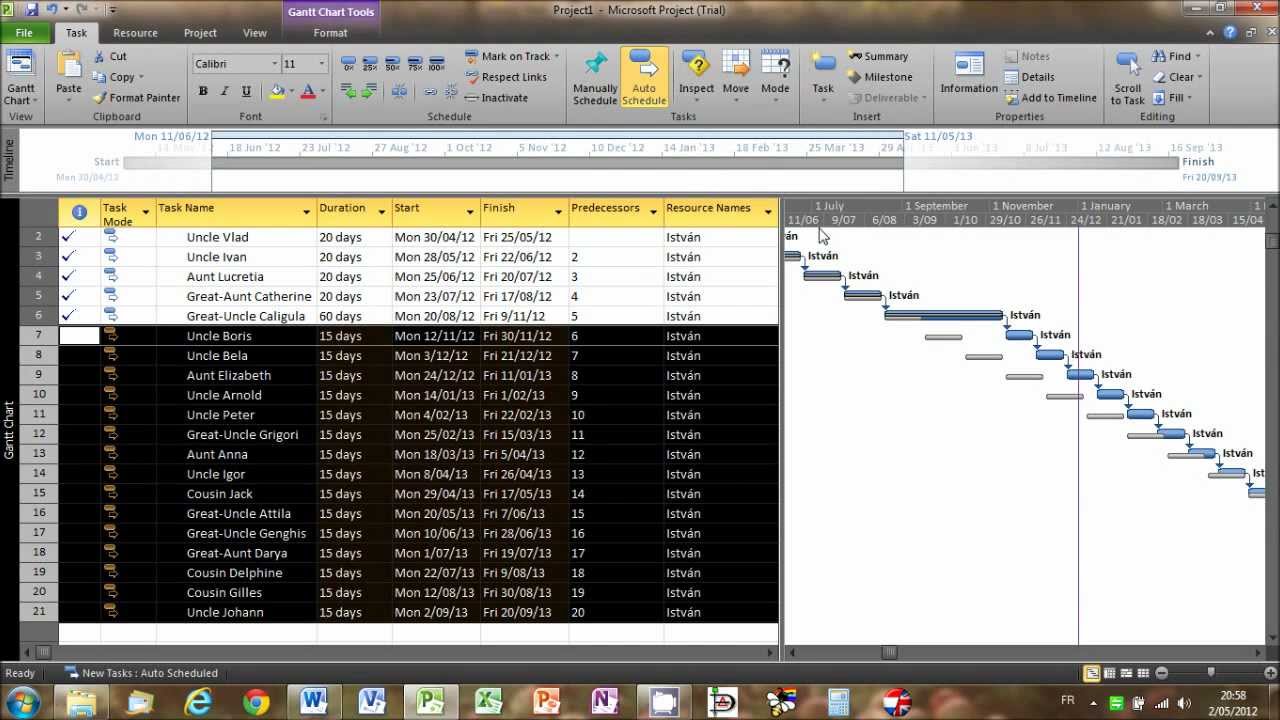The height and width of the screenshot is (720, 1280).
Task: Open the Gantt Chart view button
Action: pos(20,78)
